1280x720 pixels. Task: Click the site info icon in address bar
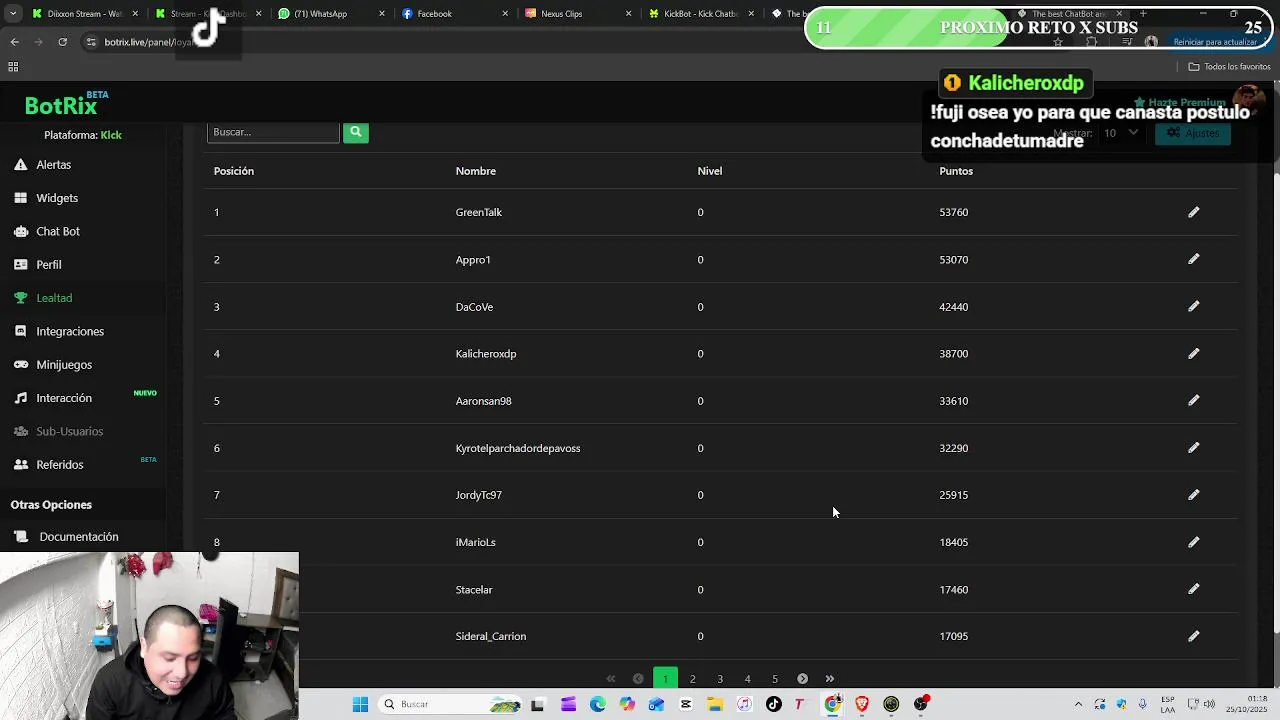click(x=91, y=42)
